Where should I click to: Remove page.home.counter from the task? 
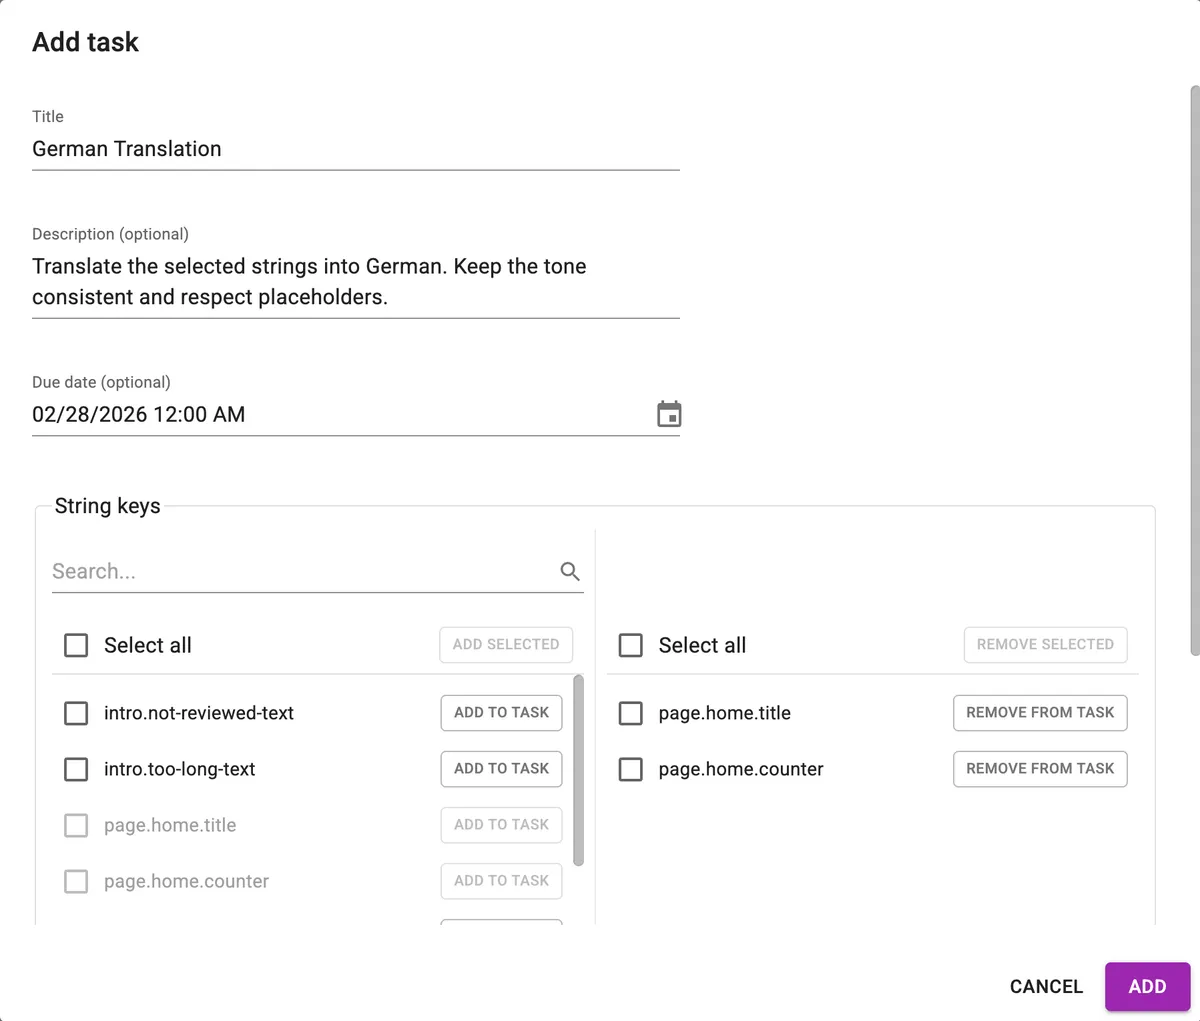coord(1039,769)
